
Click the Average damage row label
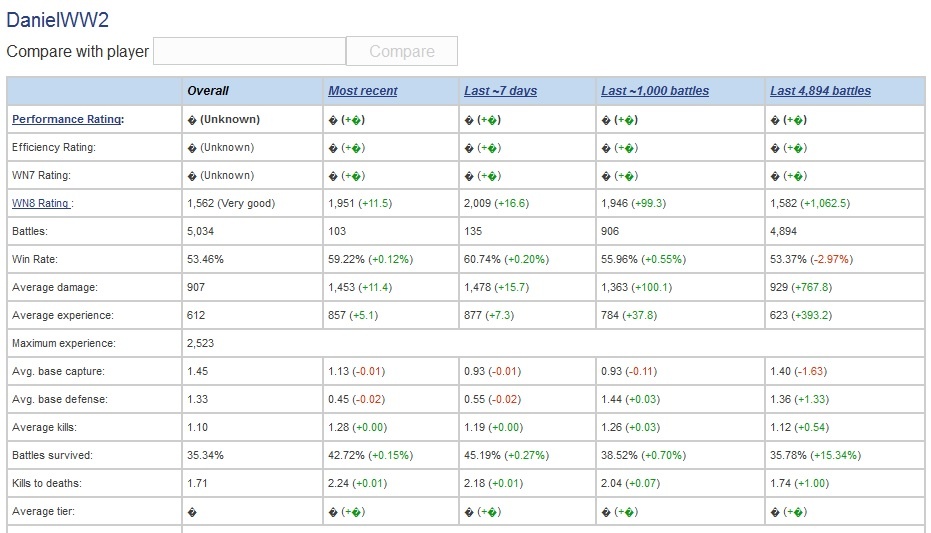54,287
